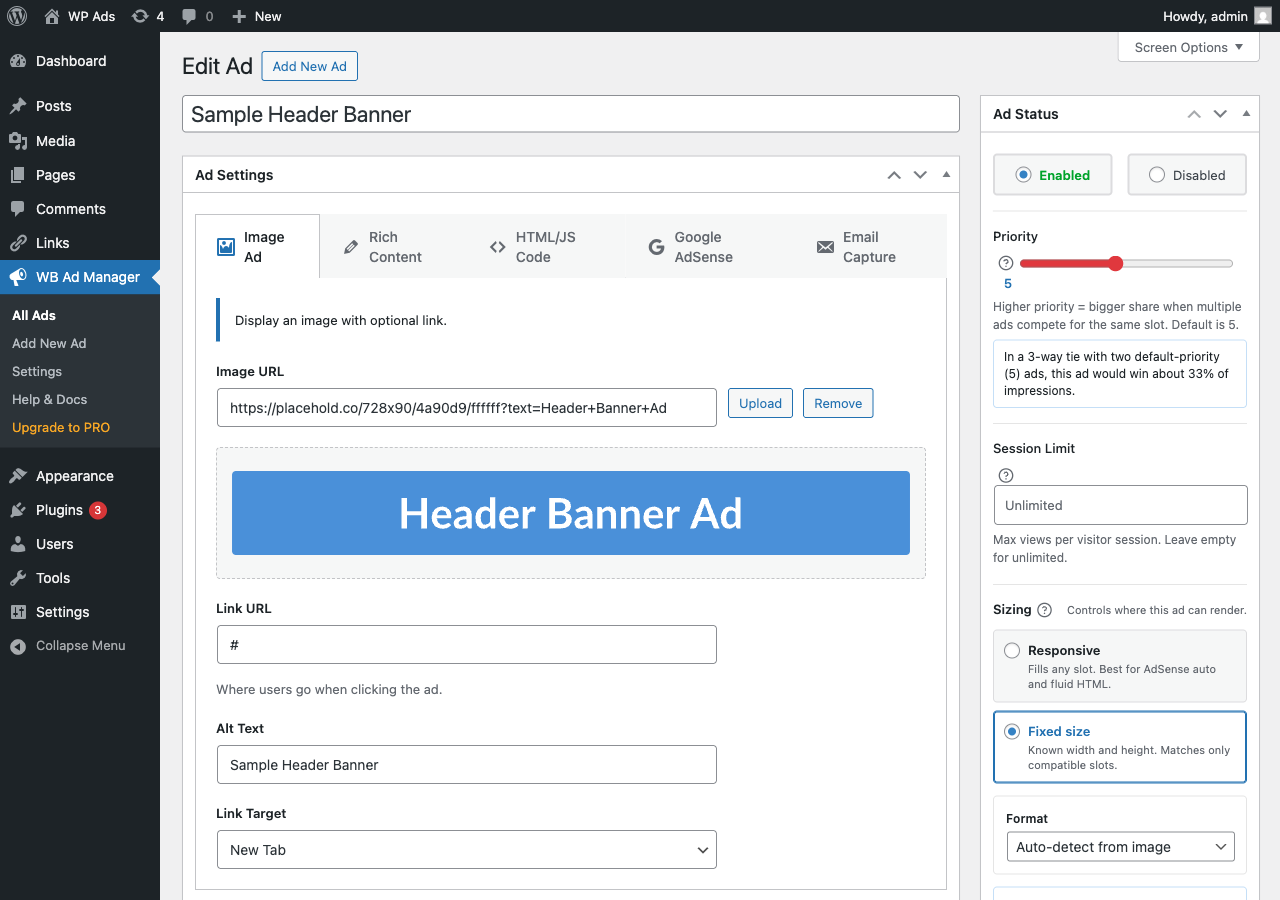The image size is (1280, 900).
Task: Select the Google AdSense tab icon
Action: [x=656, y=246]
